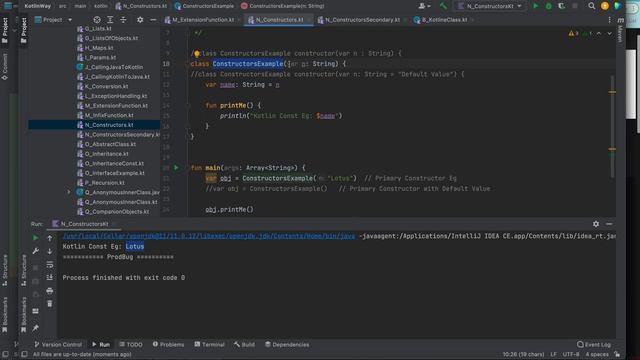Click pin tab icon in Run panel
This screenshot has height=360, width=640.
(x=36, y=328)
